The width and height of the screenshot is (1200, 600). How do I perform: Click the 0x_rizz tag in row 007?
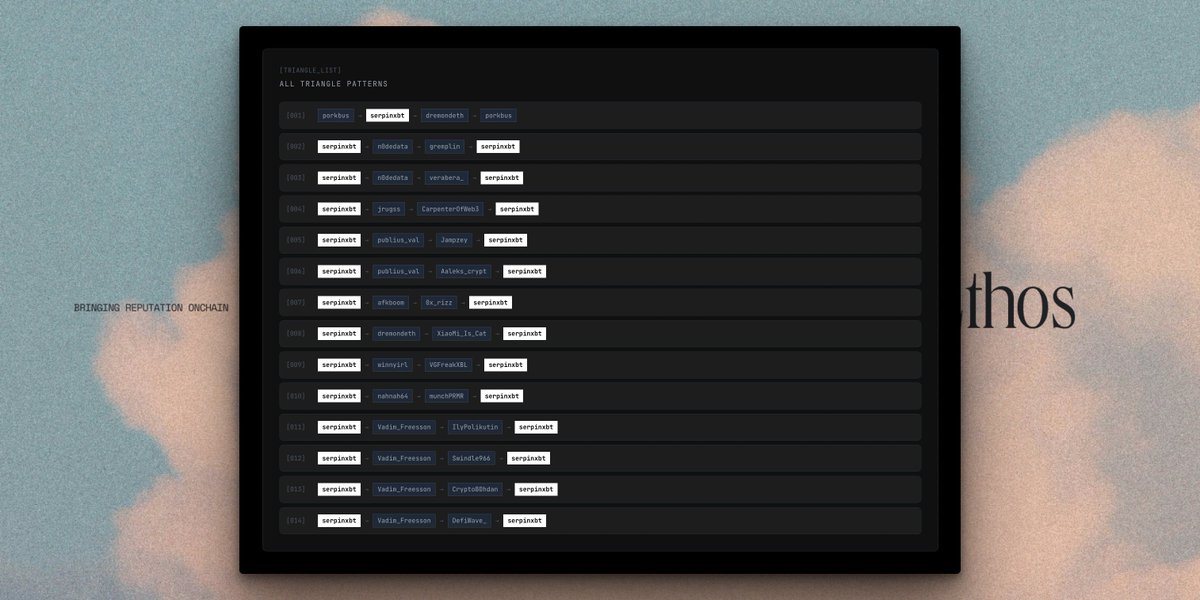point(438,302)
